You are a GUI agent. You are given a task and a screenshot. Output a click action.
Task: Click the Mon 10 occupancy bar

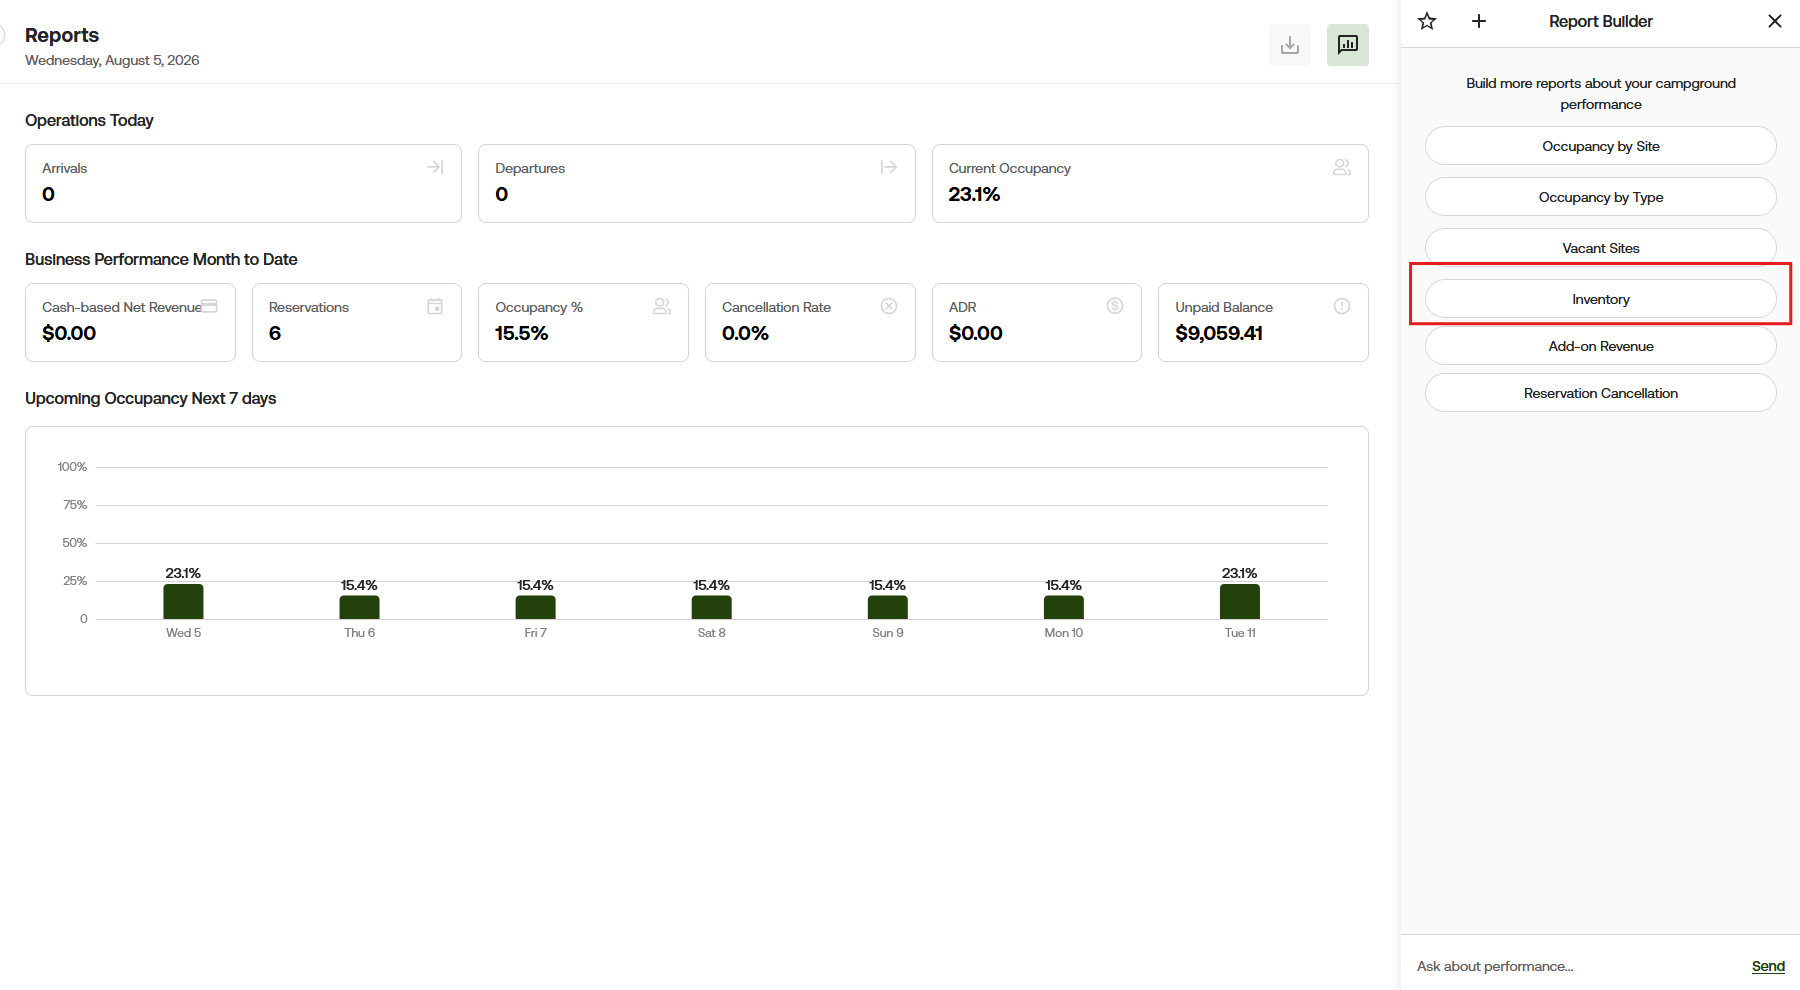[x=1063, y=607]
